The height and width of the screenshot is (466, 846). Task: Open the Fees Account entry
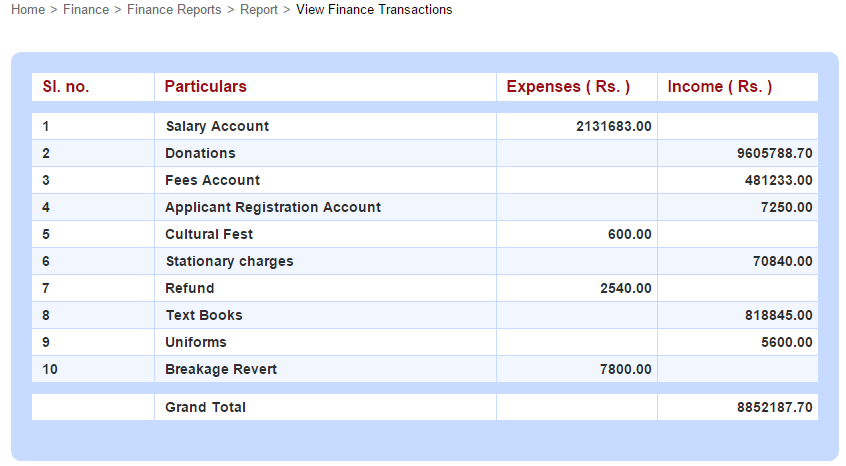tap(212, 180)
